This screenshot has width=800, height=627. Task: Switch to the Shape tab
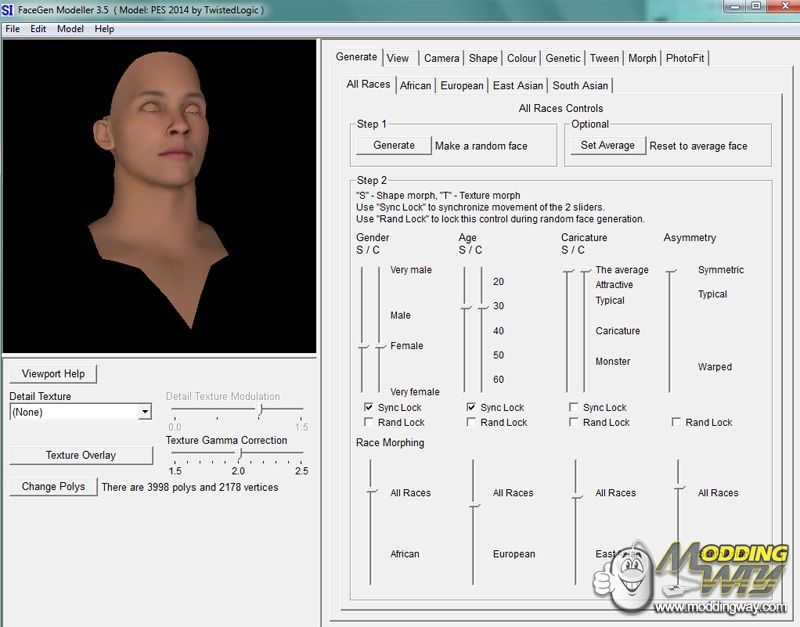[x=483, y=58]
